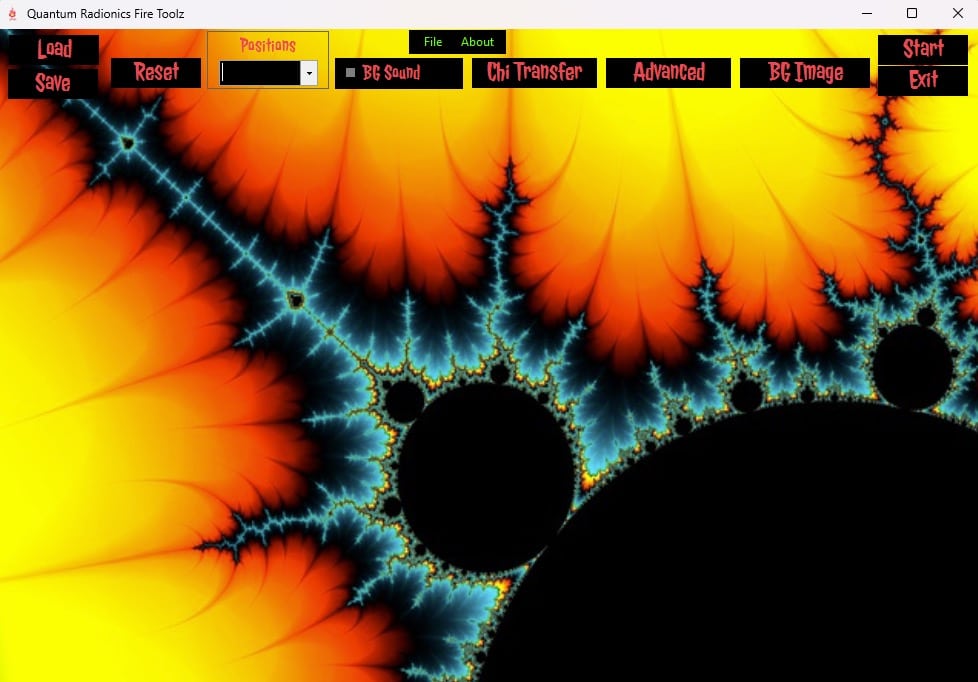
Task: Open the Chi Transfer panel
Action: 534,72
